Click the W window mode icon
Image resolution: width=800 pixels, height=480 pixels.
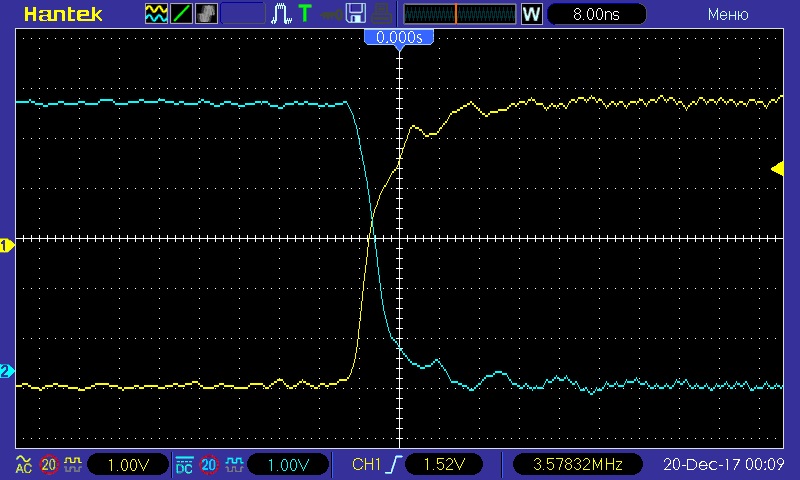(x=531, y=14)
